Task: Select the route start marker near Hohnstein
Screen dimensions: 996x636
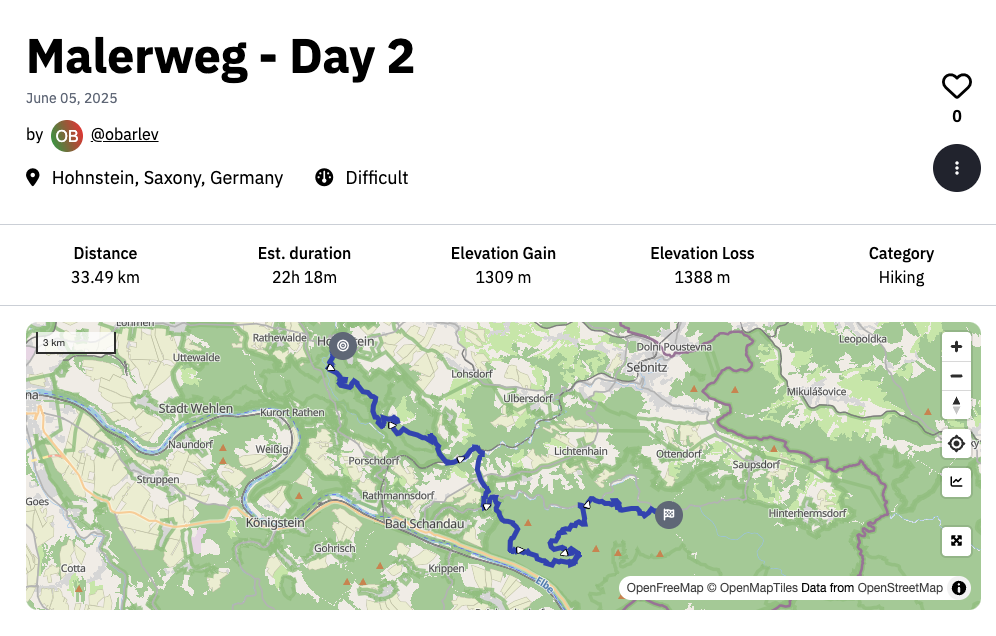Action: [343, 345]
